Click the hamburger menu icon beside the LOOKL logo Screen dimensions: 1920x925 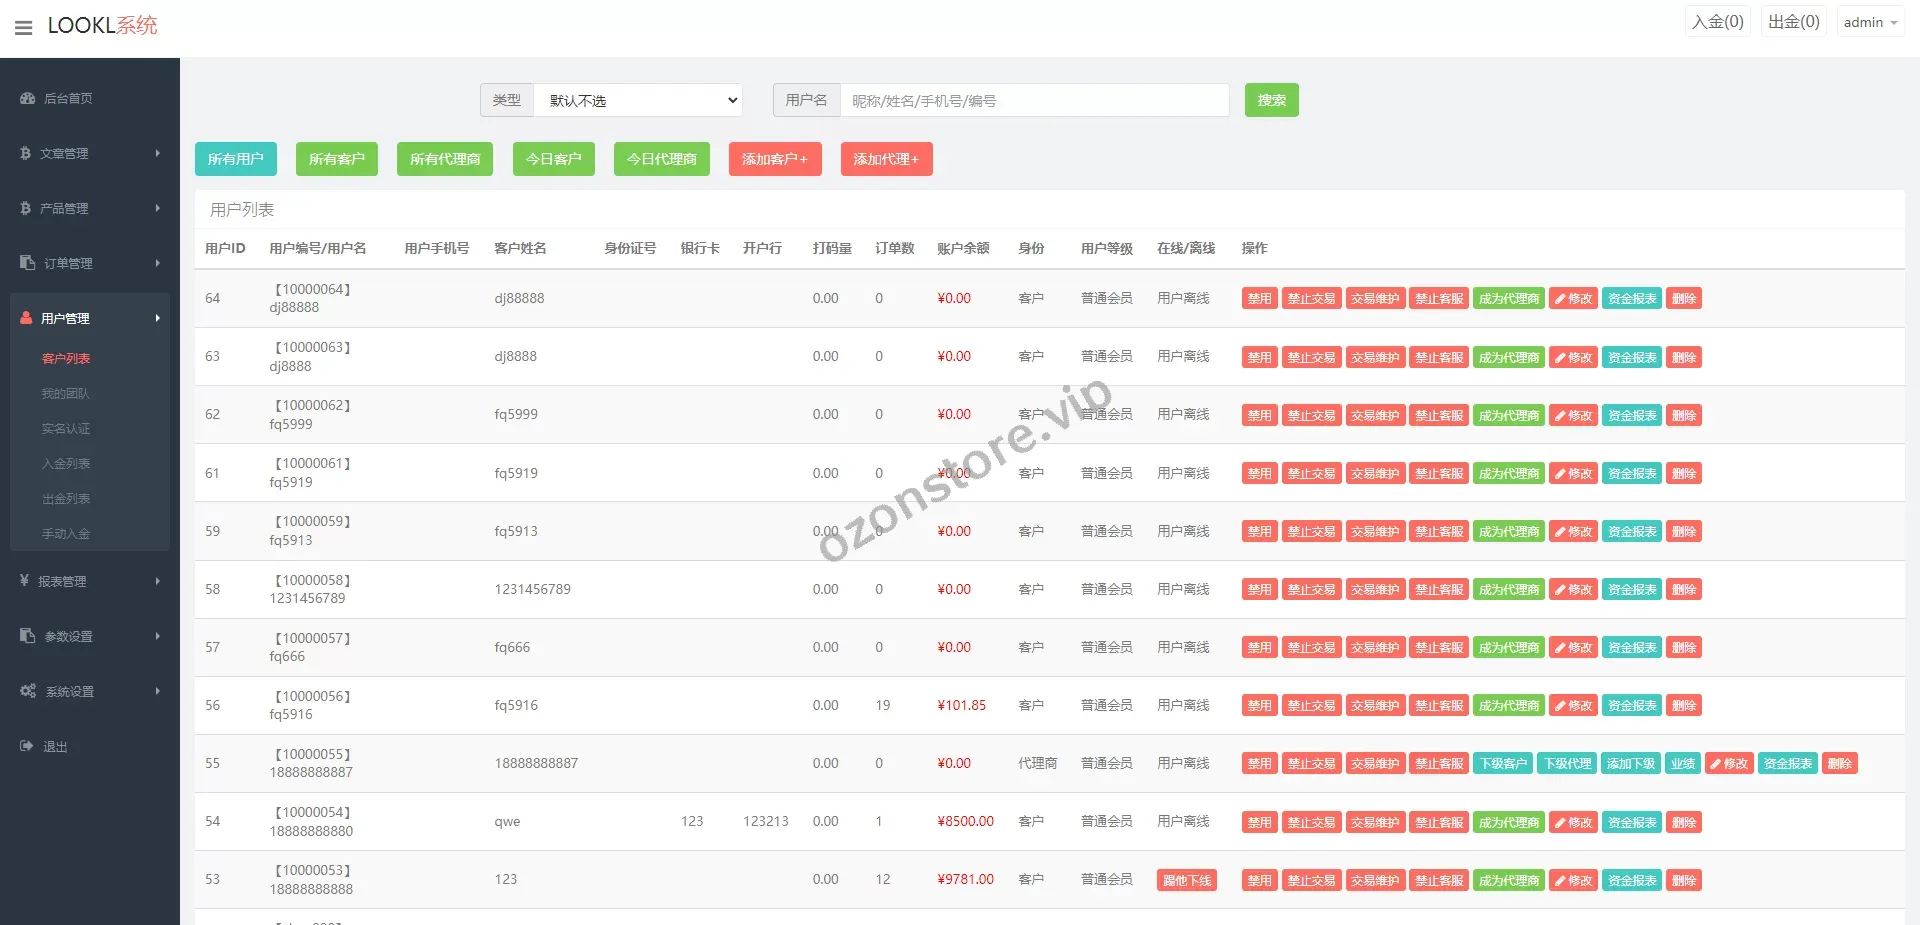(x=23, y=28)
